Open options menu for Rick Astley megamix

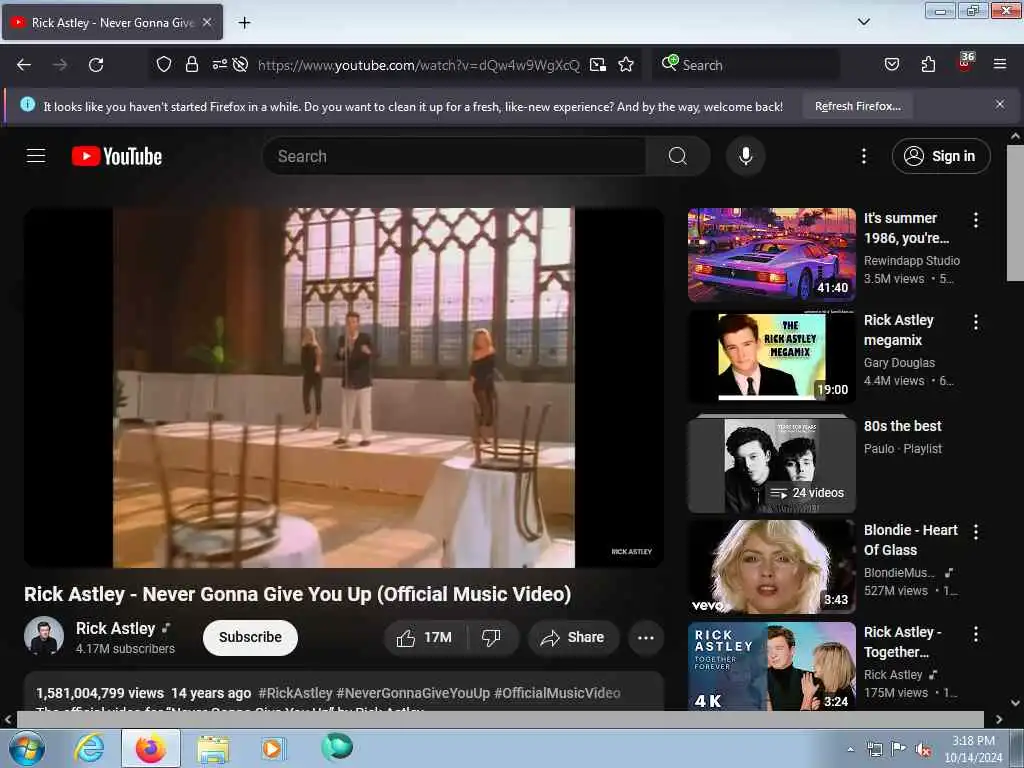coord(976,322)
